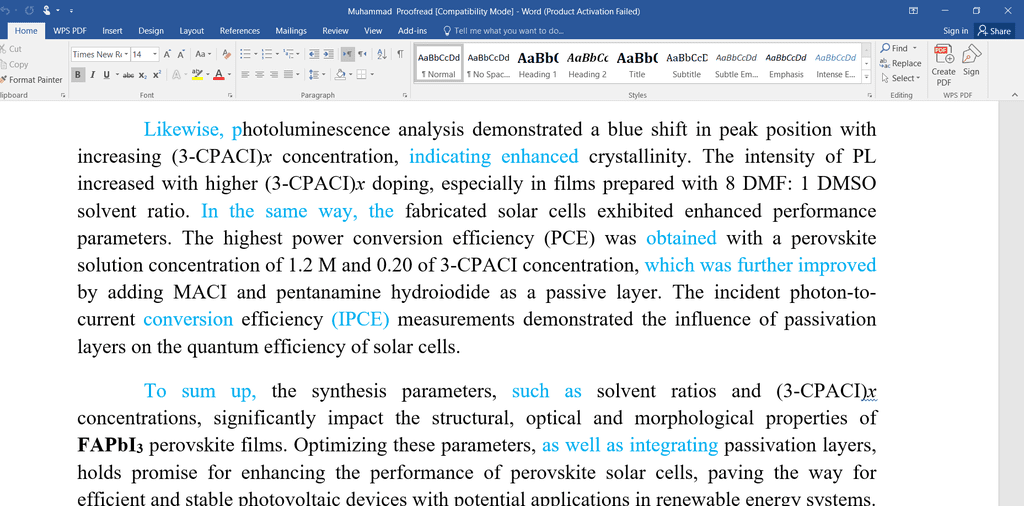Open WPS PDF tab
This screenshot has height=506, width=1024.
(70, 31)
